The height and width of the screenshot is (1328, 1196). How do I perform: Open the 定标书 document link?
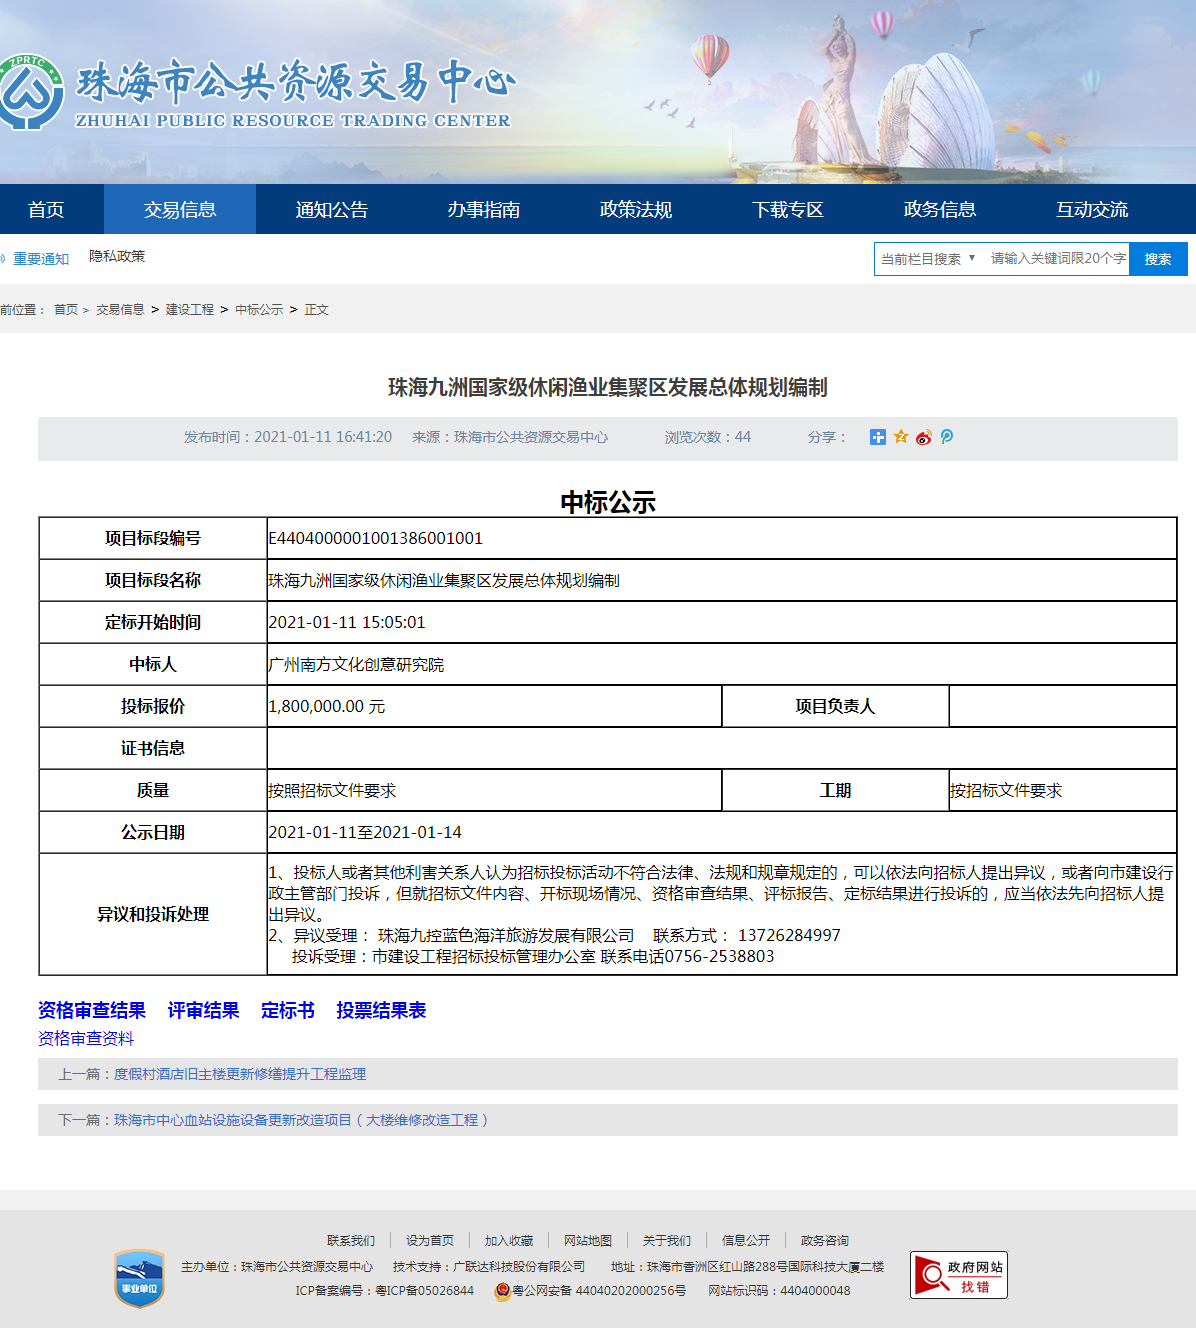point(288,1011)
